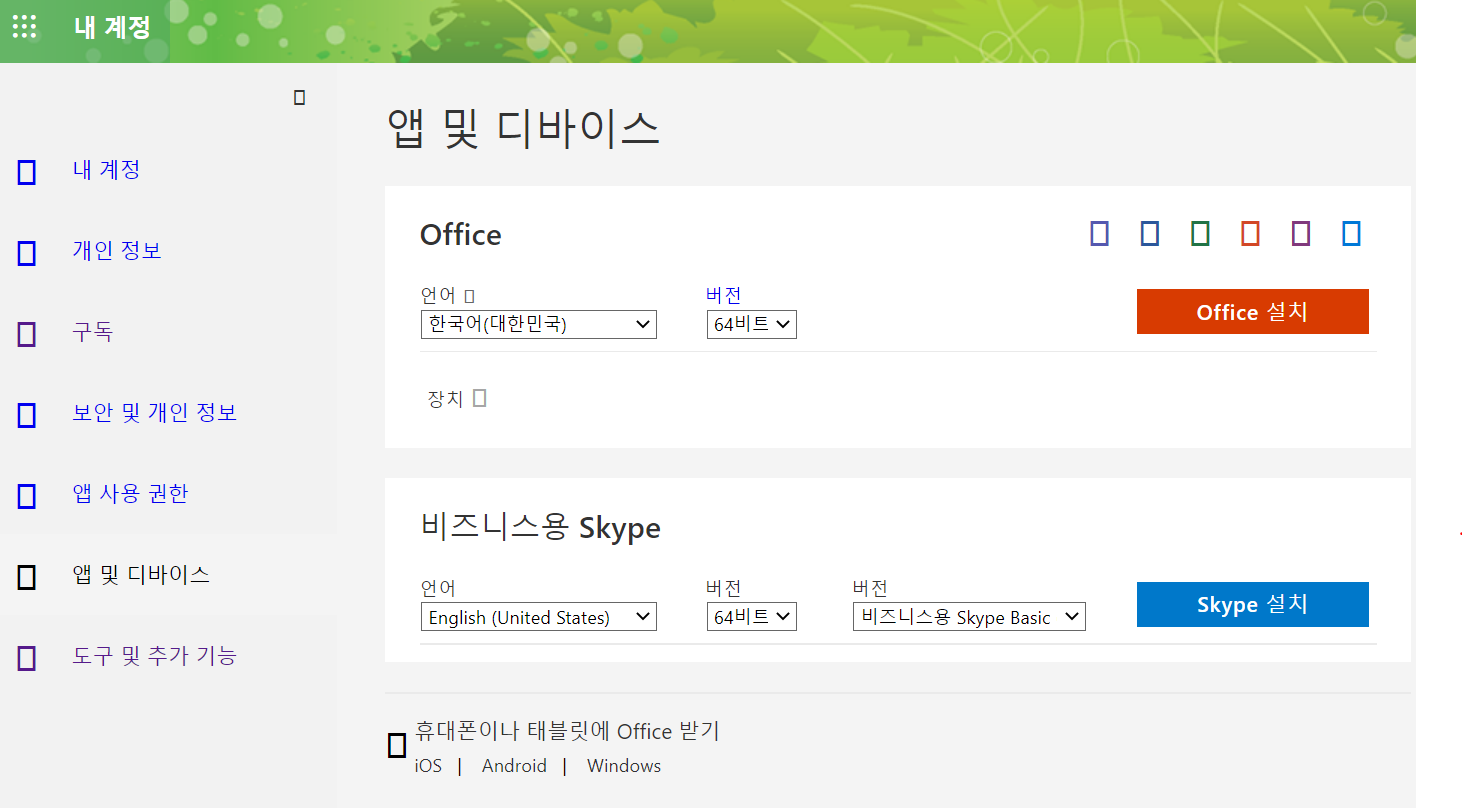The image size is (1462, 808).
Task: Click the Office section heading
Action: coord(461,235)
